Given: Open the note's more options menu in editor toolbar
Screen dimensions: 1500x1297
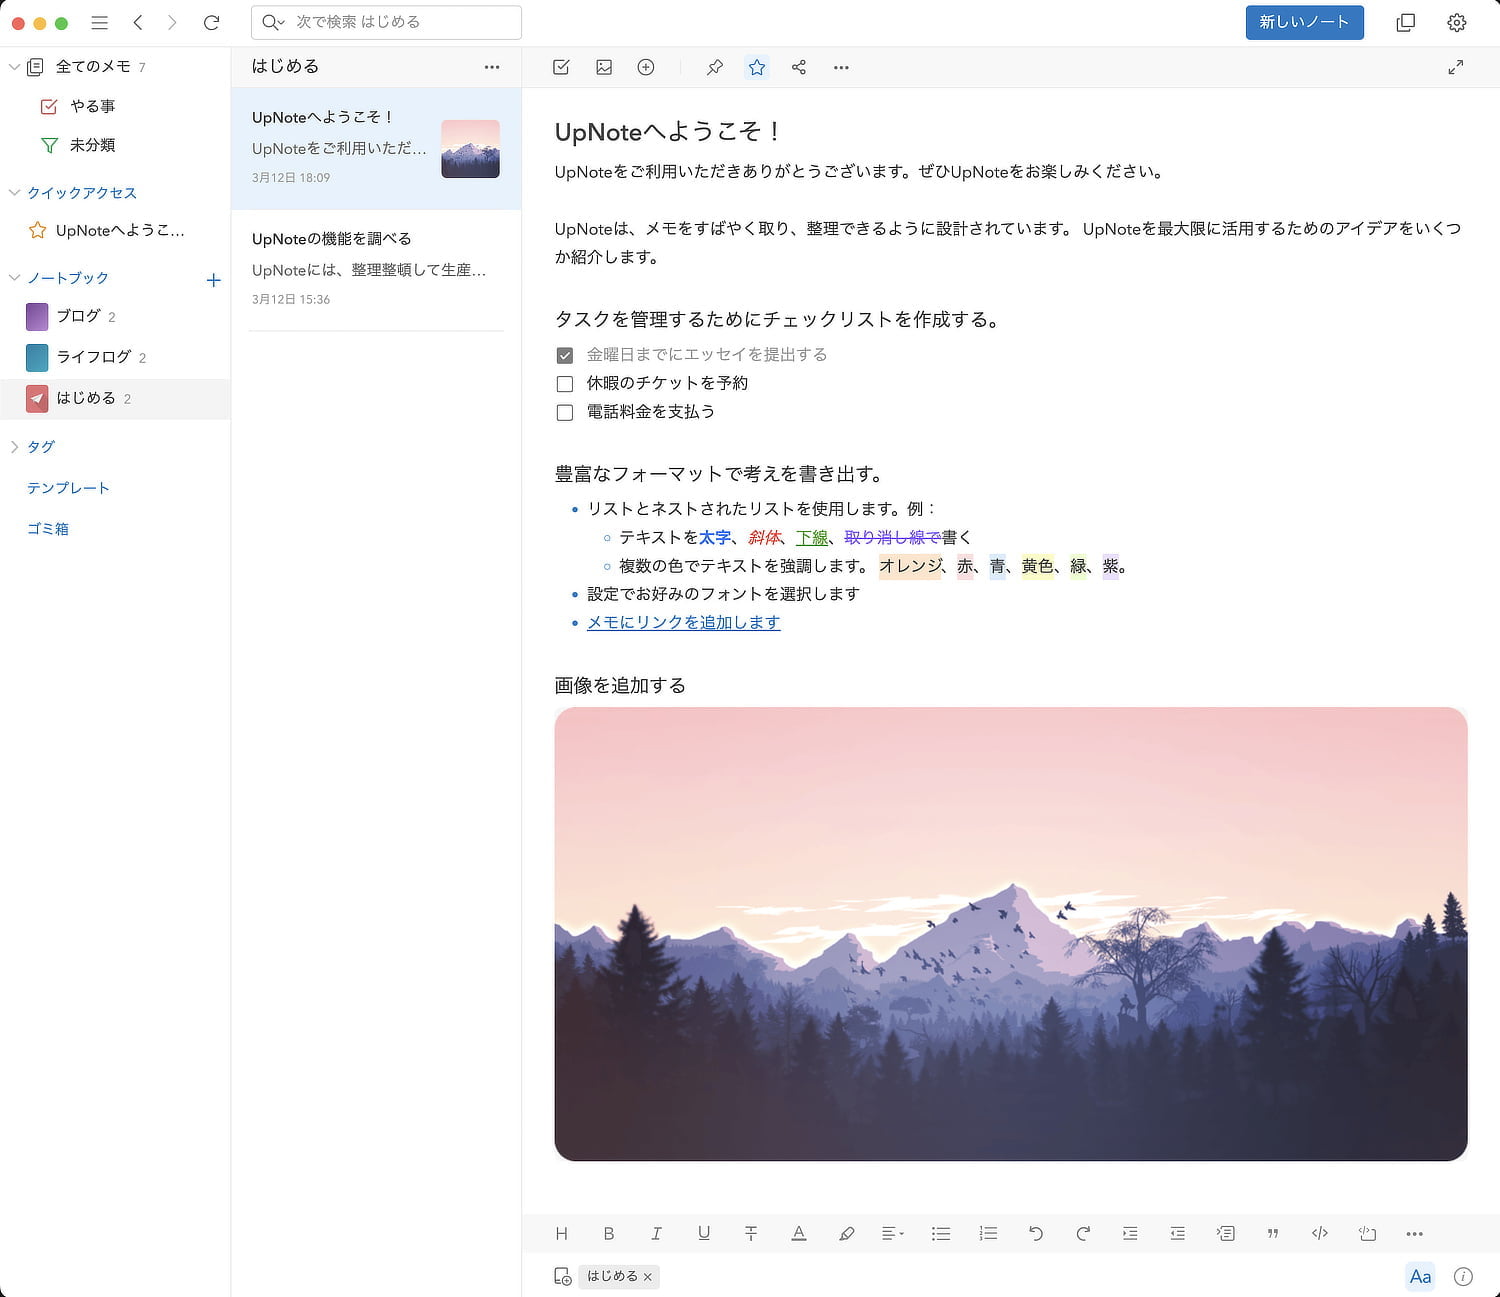Looking at the screenshot, I should (841, 67).
